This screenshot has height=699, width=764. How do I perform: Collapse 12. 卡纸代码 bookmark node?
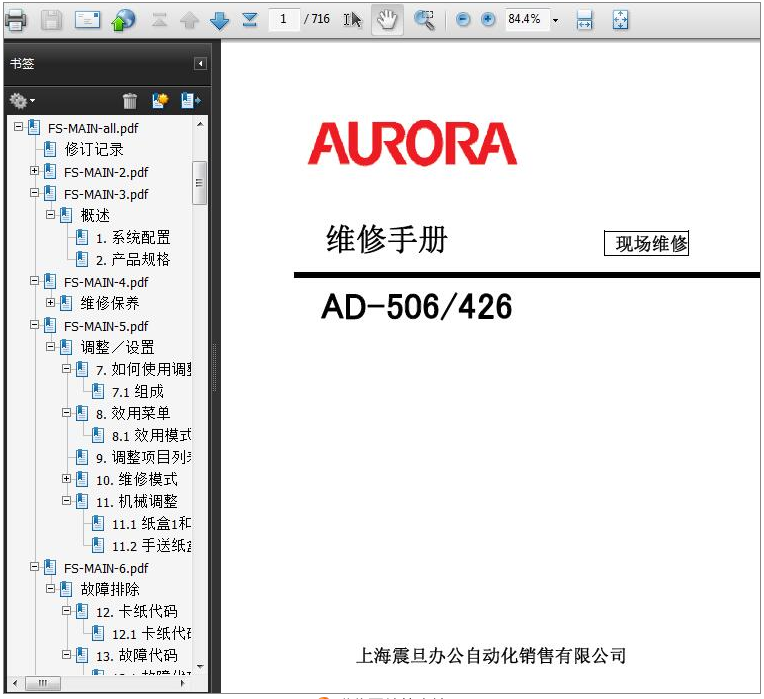tap(66, 610)
